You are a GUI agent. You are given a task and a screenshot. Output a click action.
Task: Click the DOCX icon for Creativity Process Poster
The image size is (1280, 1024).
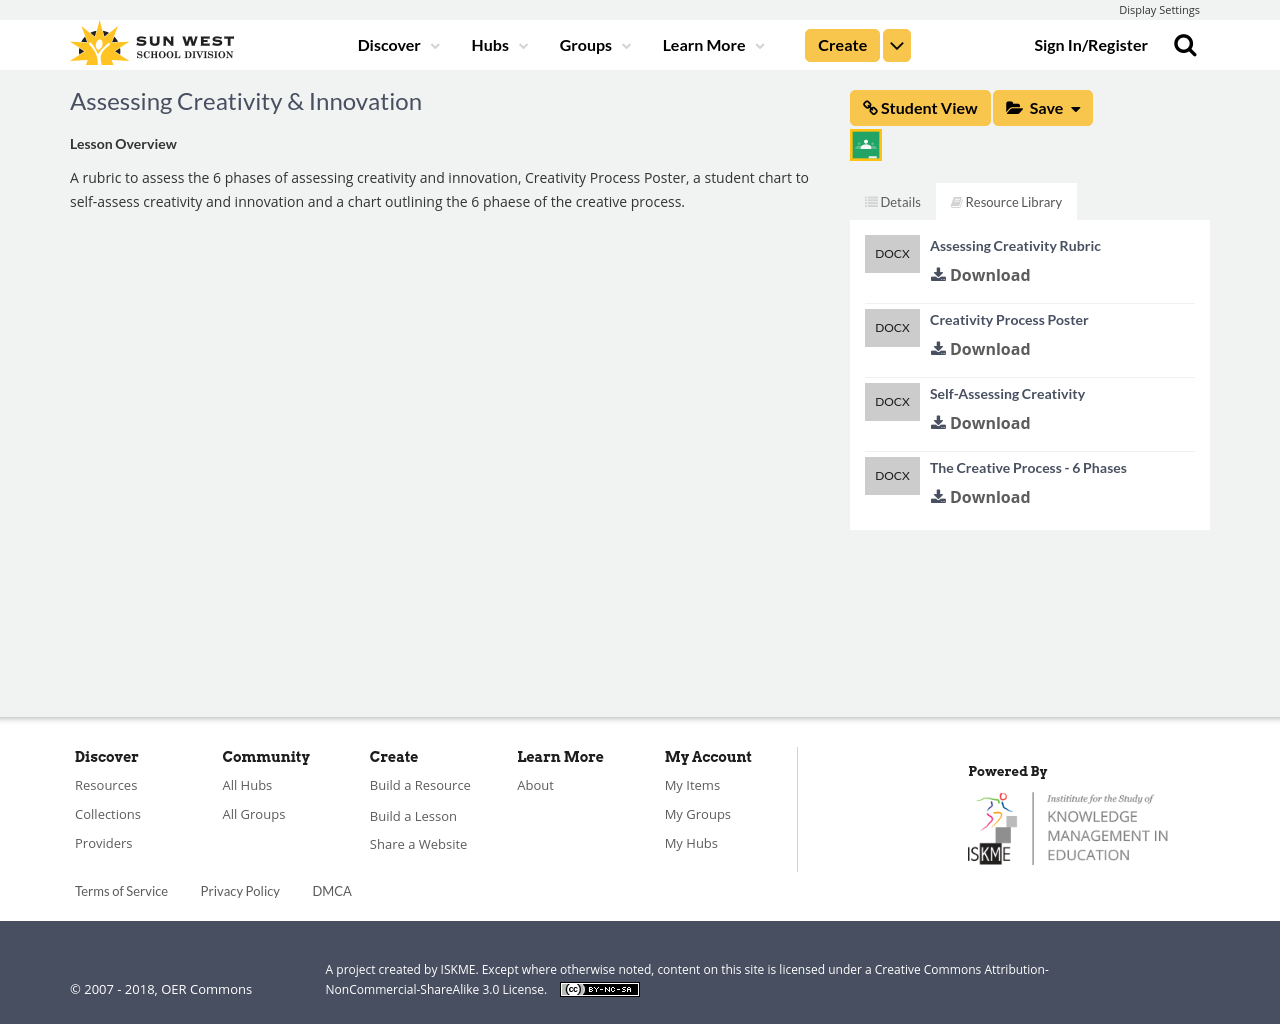click(x=892, y=328)
